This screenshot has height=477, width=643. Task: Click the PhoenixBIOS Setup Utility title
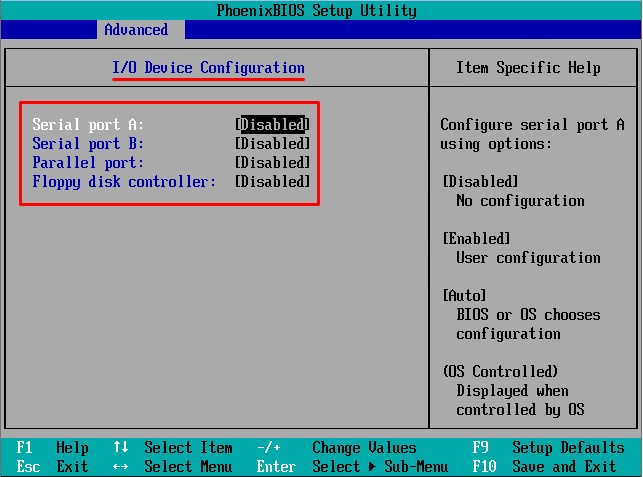point(317,10)
